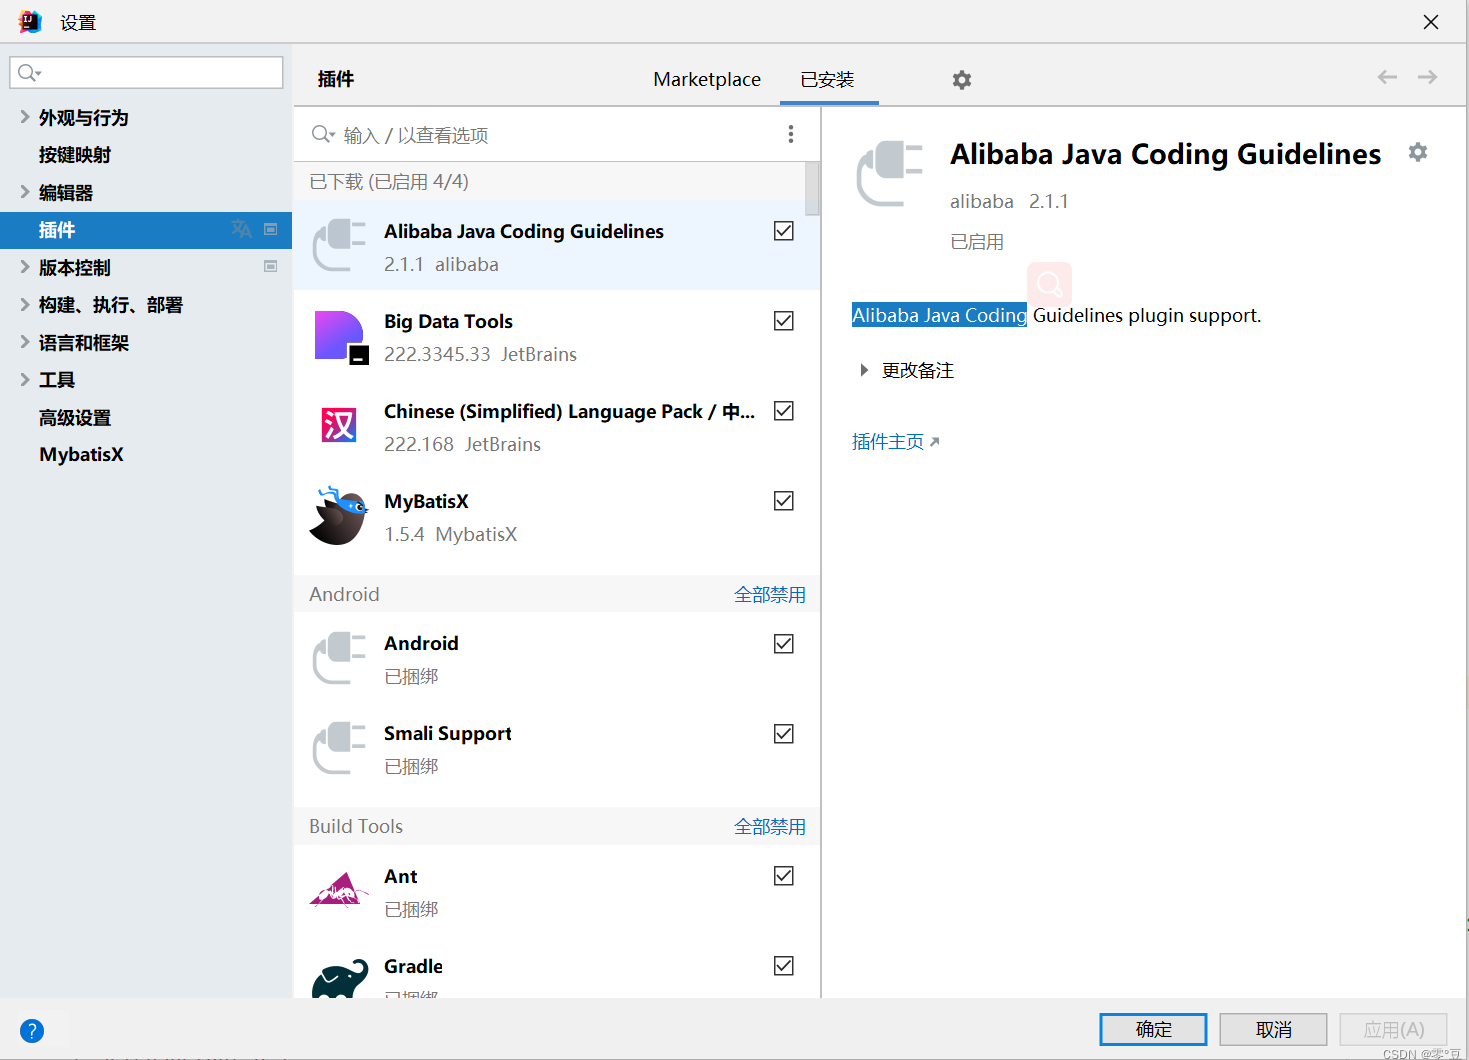1469x1060 pixels.
Task: Expand 外观与行为 settings node
Action: [24, 117]
